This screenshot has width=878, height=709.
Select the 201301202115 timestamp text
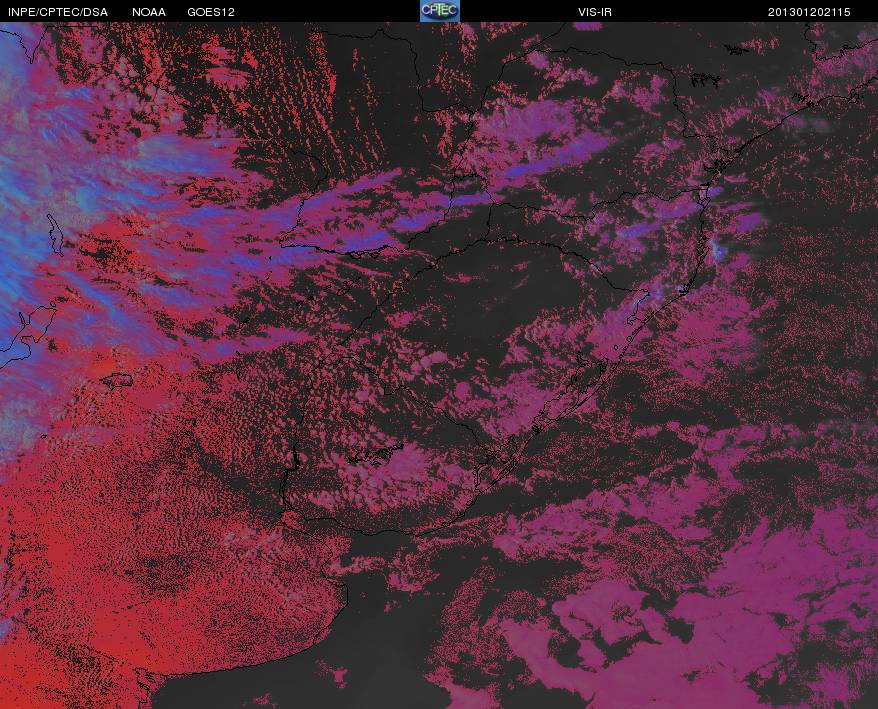coord(809,12)
